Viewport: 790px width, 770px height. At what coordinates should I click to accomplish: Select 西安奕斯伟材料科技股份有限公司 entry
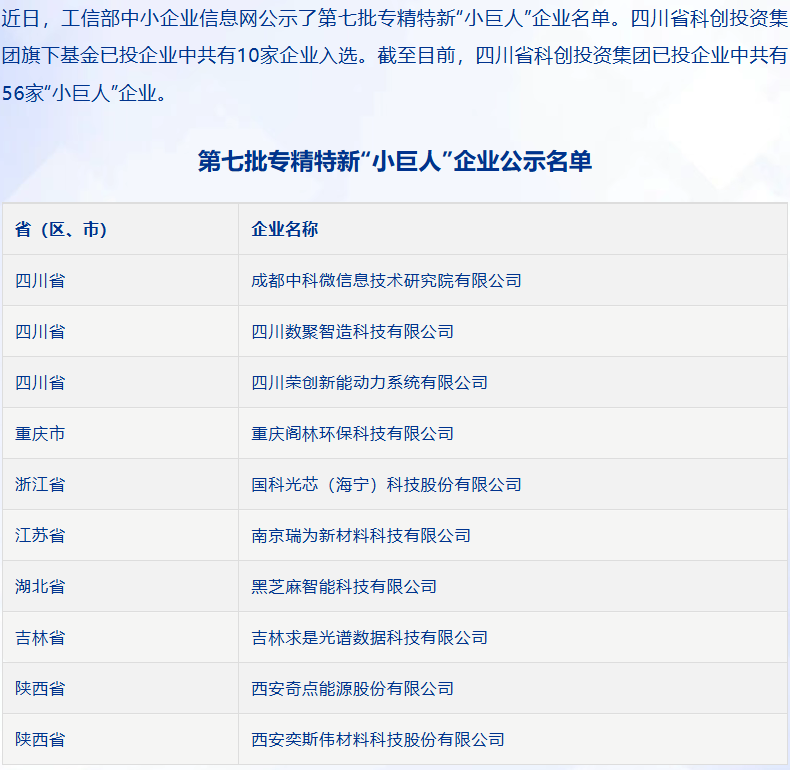pos(378,740)
